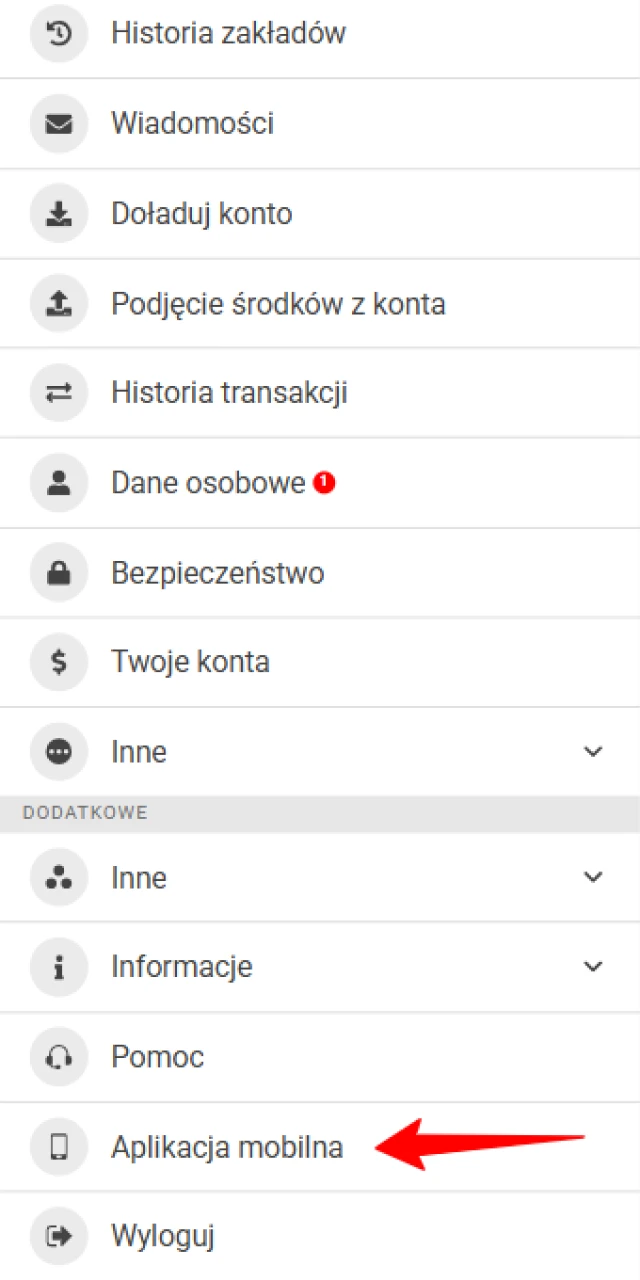Click the logout door icon next to Wyloguj

pyautogui.click(x=58, y=1236)
